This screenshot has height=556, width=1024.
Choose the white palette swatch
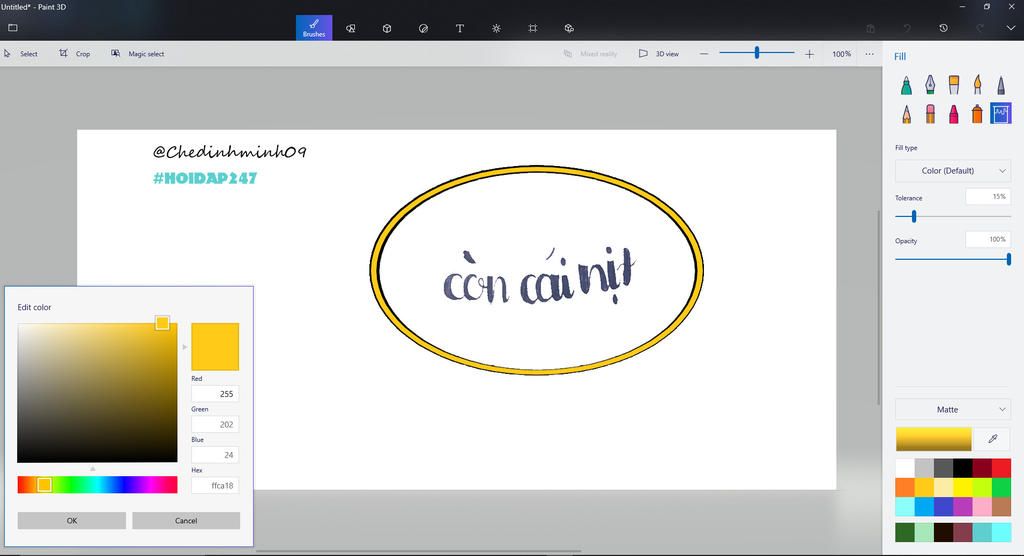(x=904, y=468)
